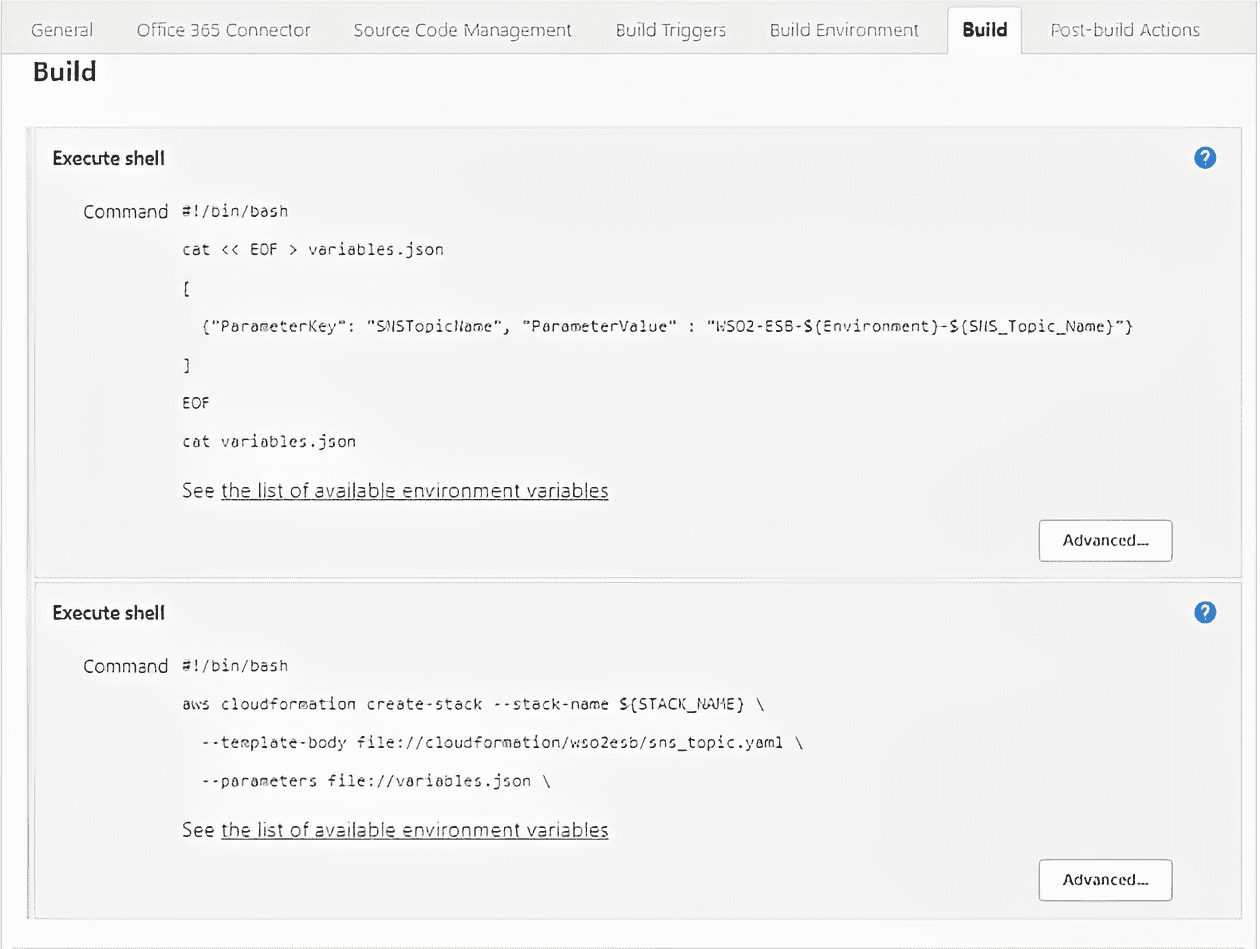1260x949 pixels.
Task: Open the environment variables list in the second step
Action: (x=414, y=830)
